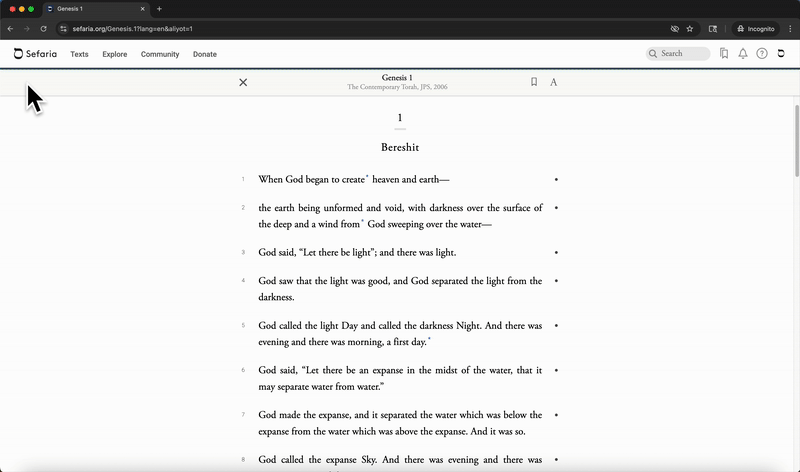This screenshot has height=472, width=800.
Task: Click the connection dot beside verse 3
Action: (x=556, y=252)
